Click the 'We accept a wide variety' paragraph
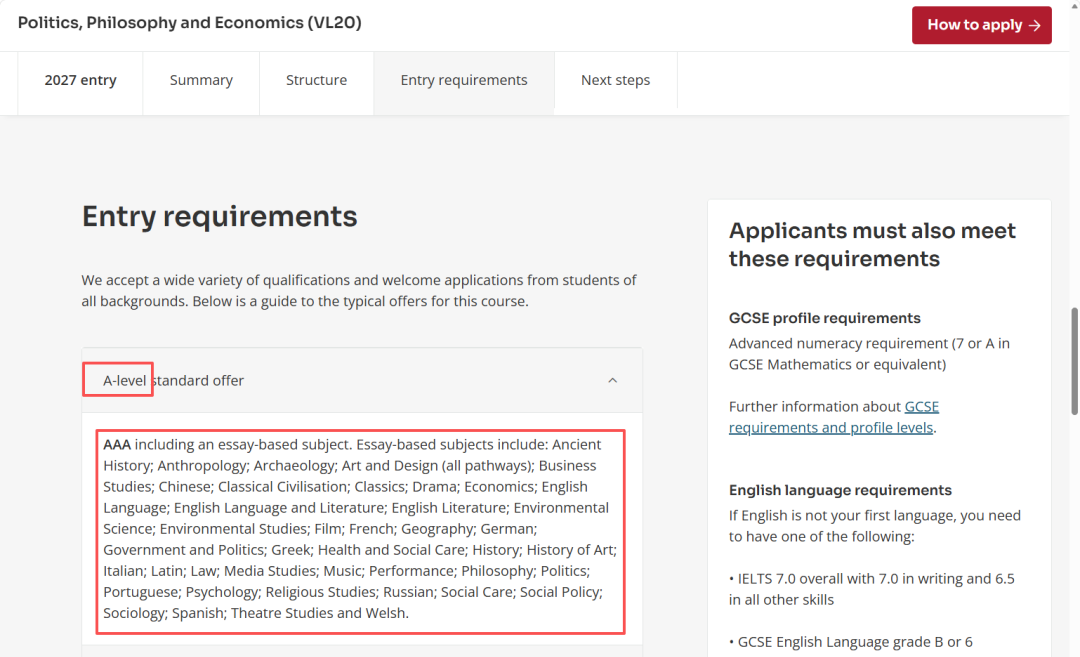Image resolution: width=1080 pixels, height=657 pixels. [359, 291]
